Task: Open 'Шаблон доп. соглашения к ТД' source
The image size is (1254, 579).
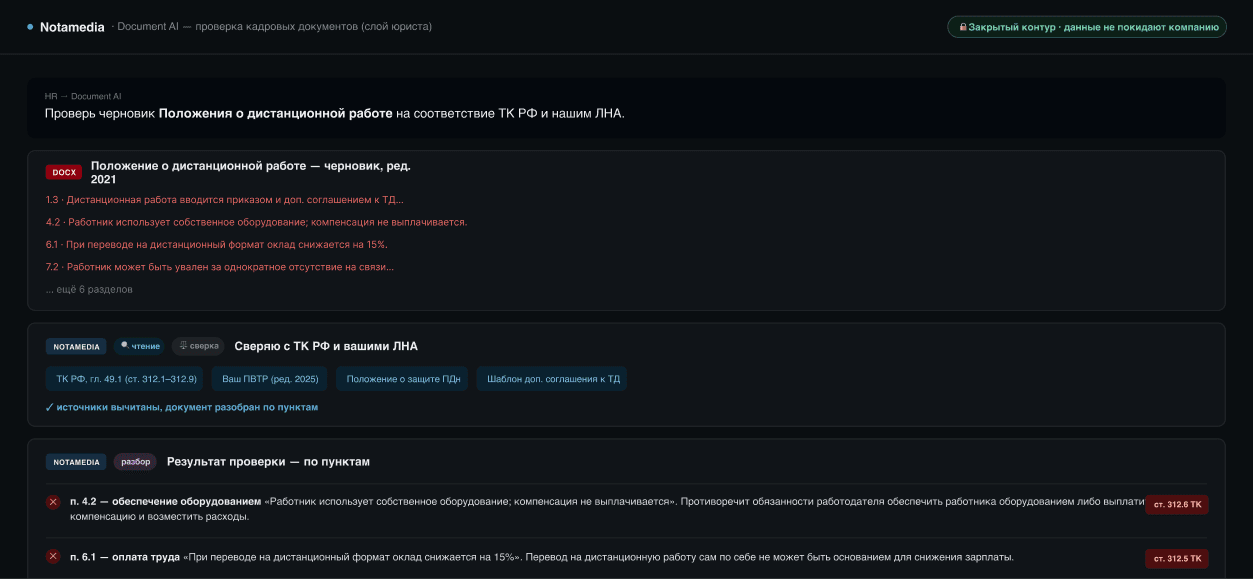Action: point(553,379)
